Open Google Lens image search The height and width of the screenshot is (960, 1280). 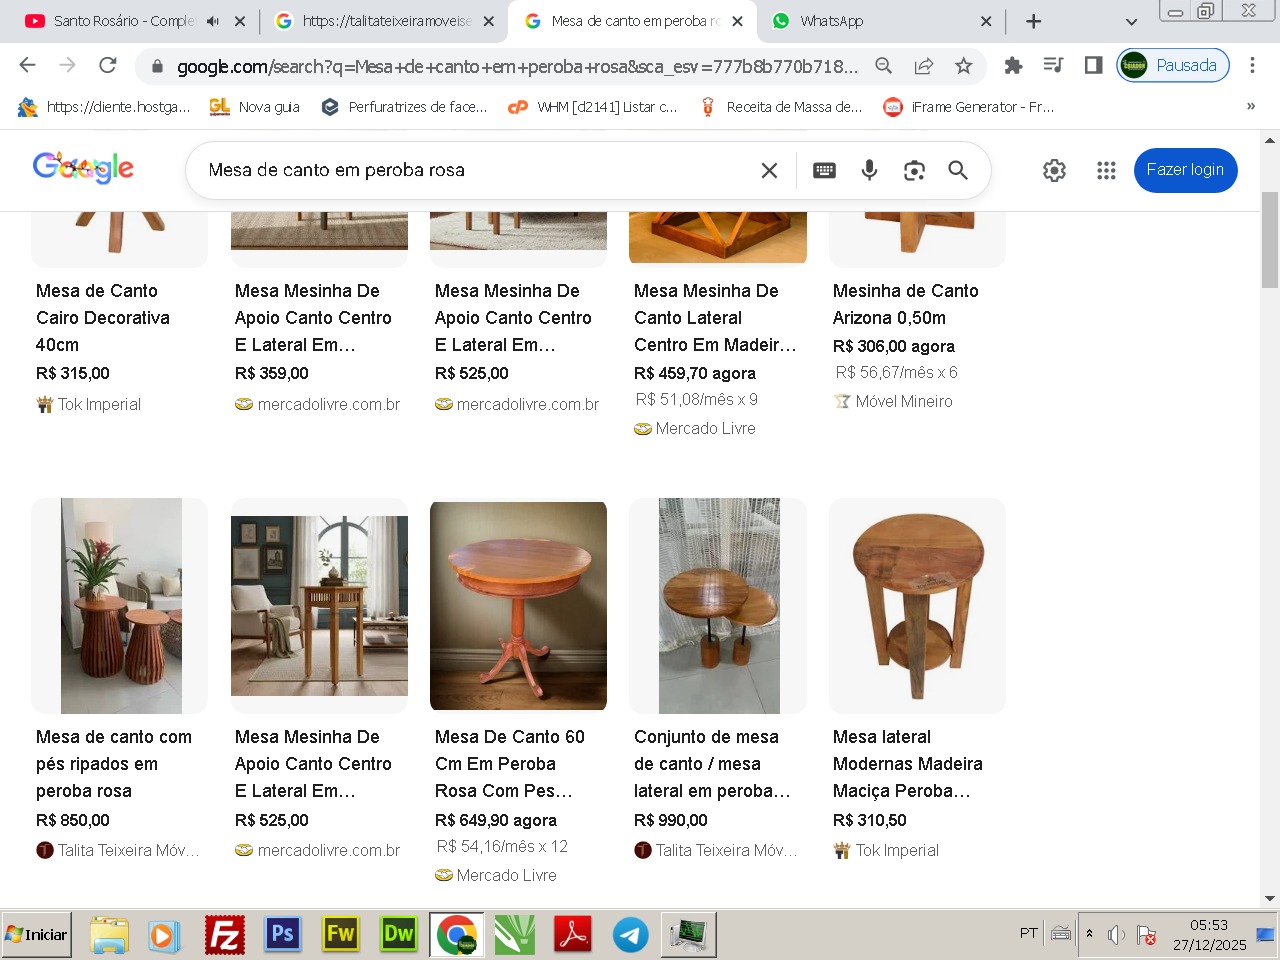pos(914,170)
